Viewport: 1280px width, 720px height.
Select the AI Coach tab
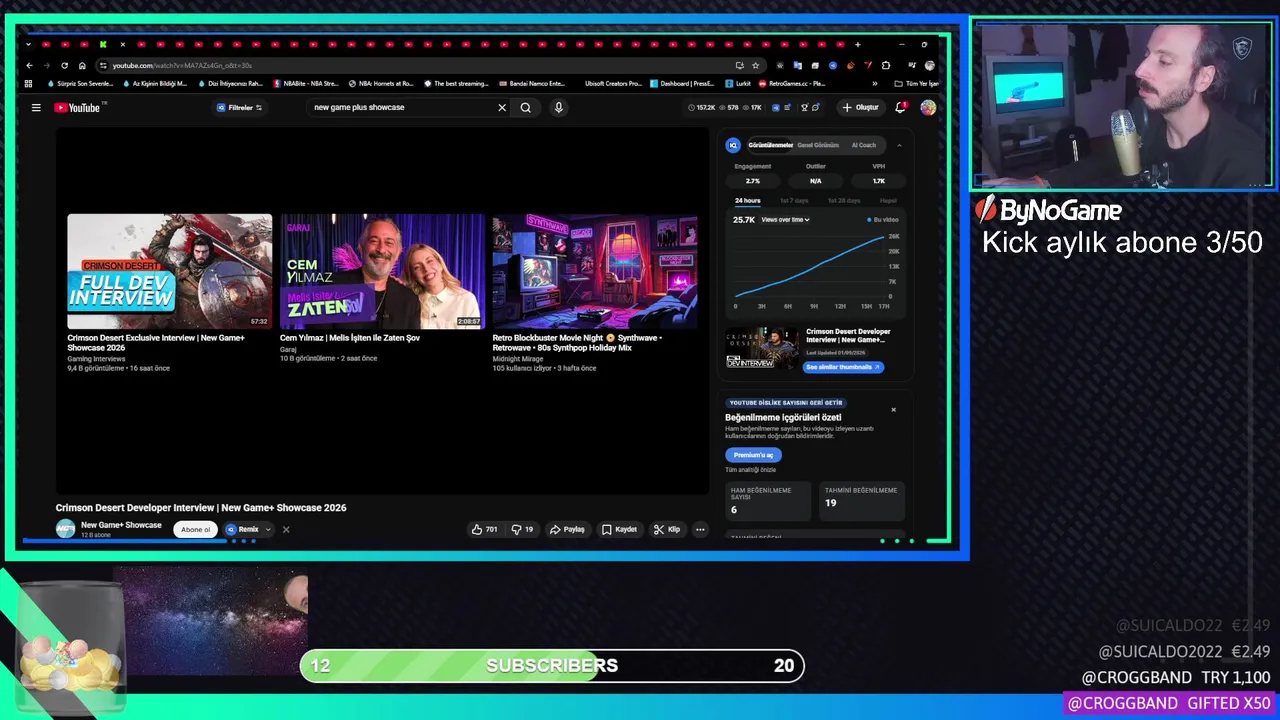(863, 145)
